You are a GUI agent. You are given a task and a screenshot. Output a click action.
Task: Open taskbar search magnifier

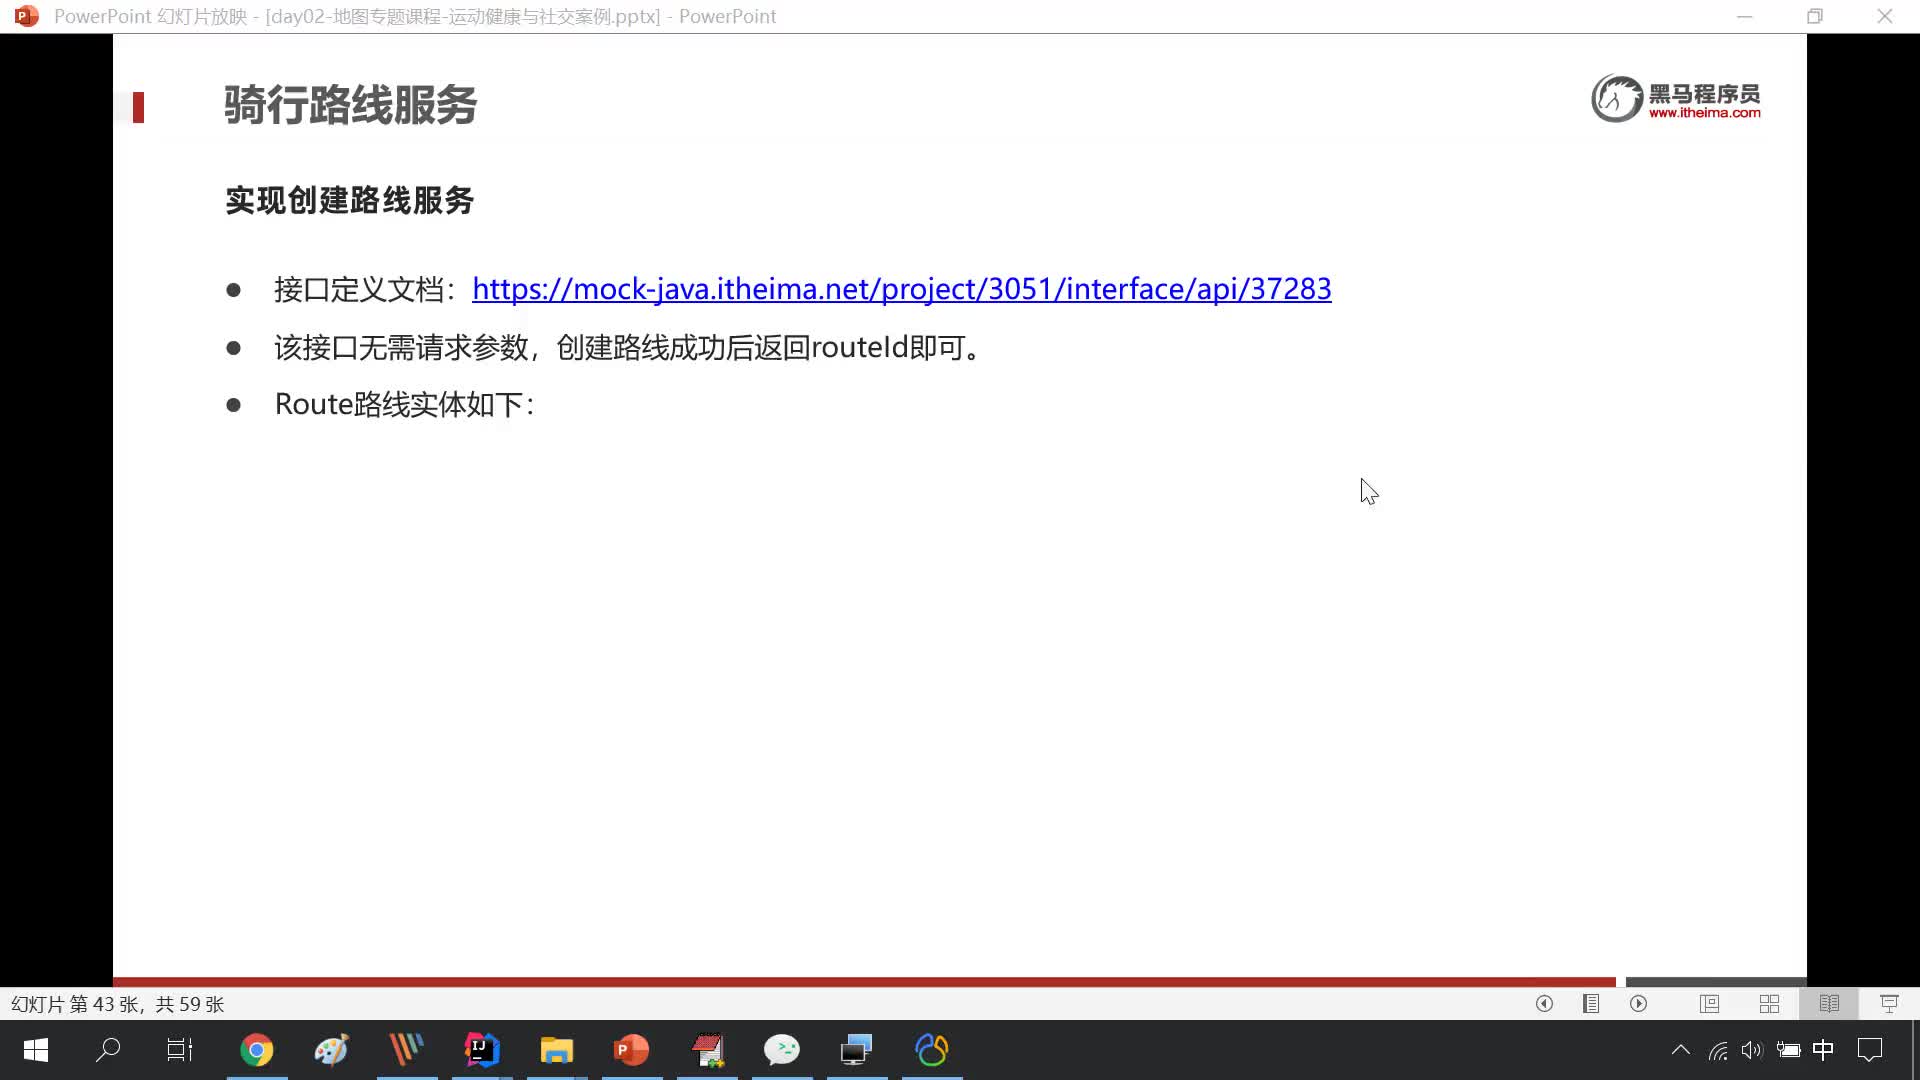coord(108,1050)
